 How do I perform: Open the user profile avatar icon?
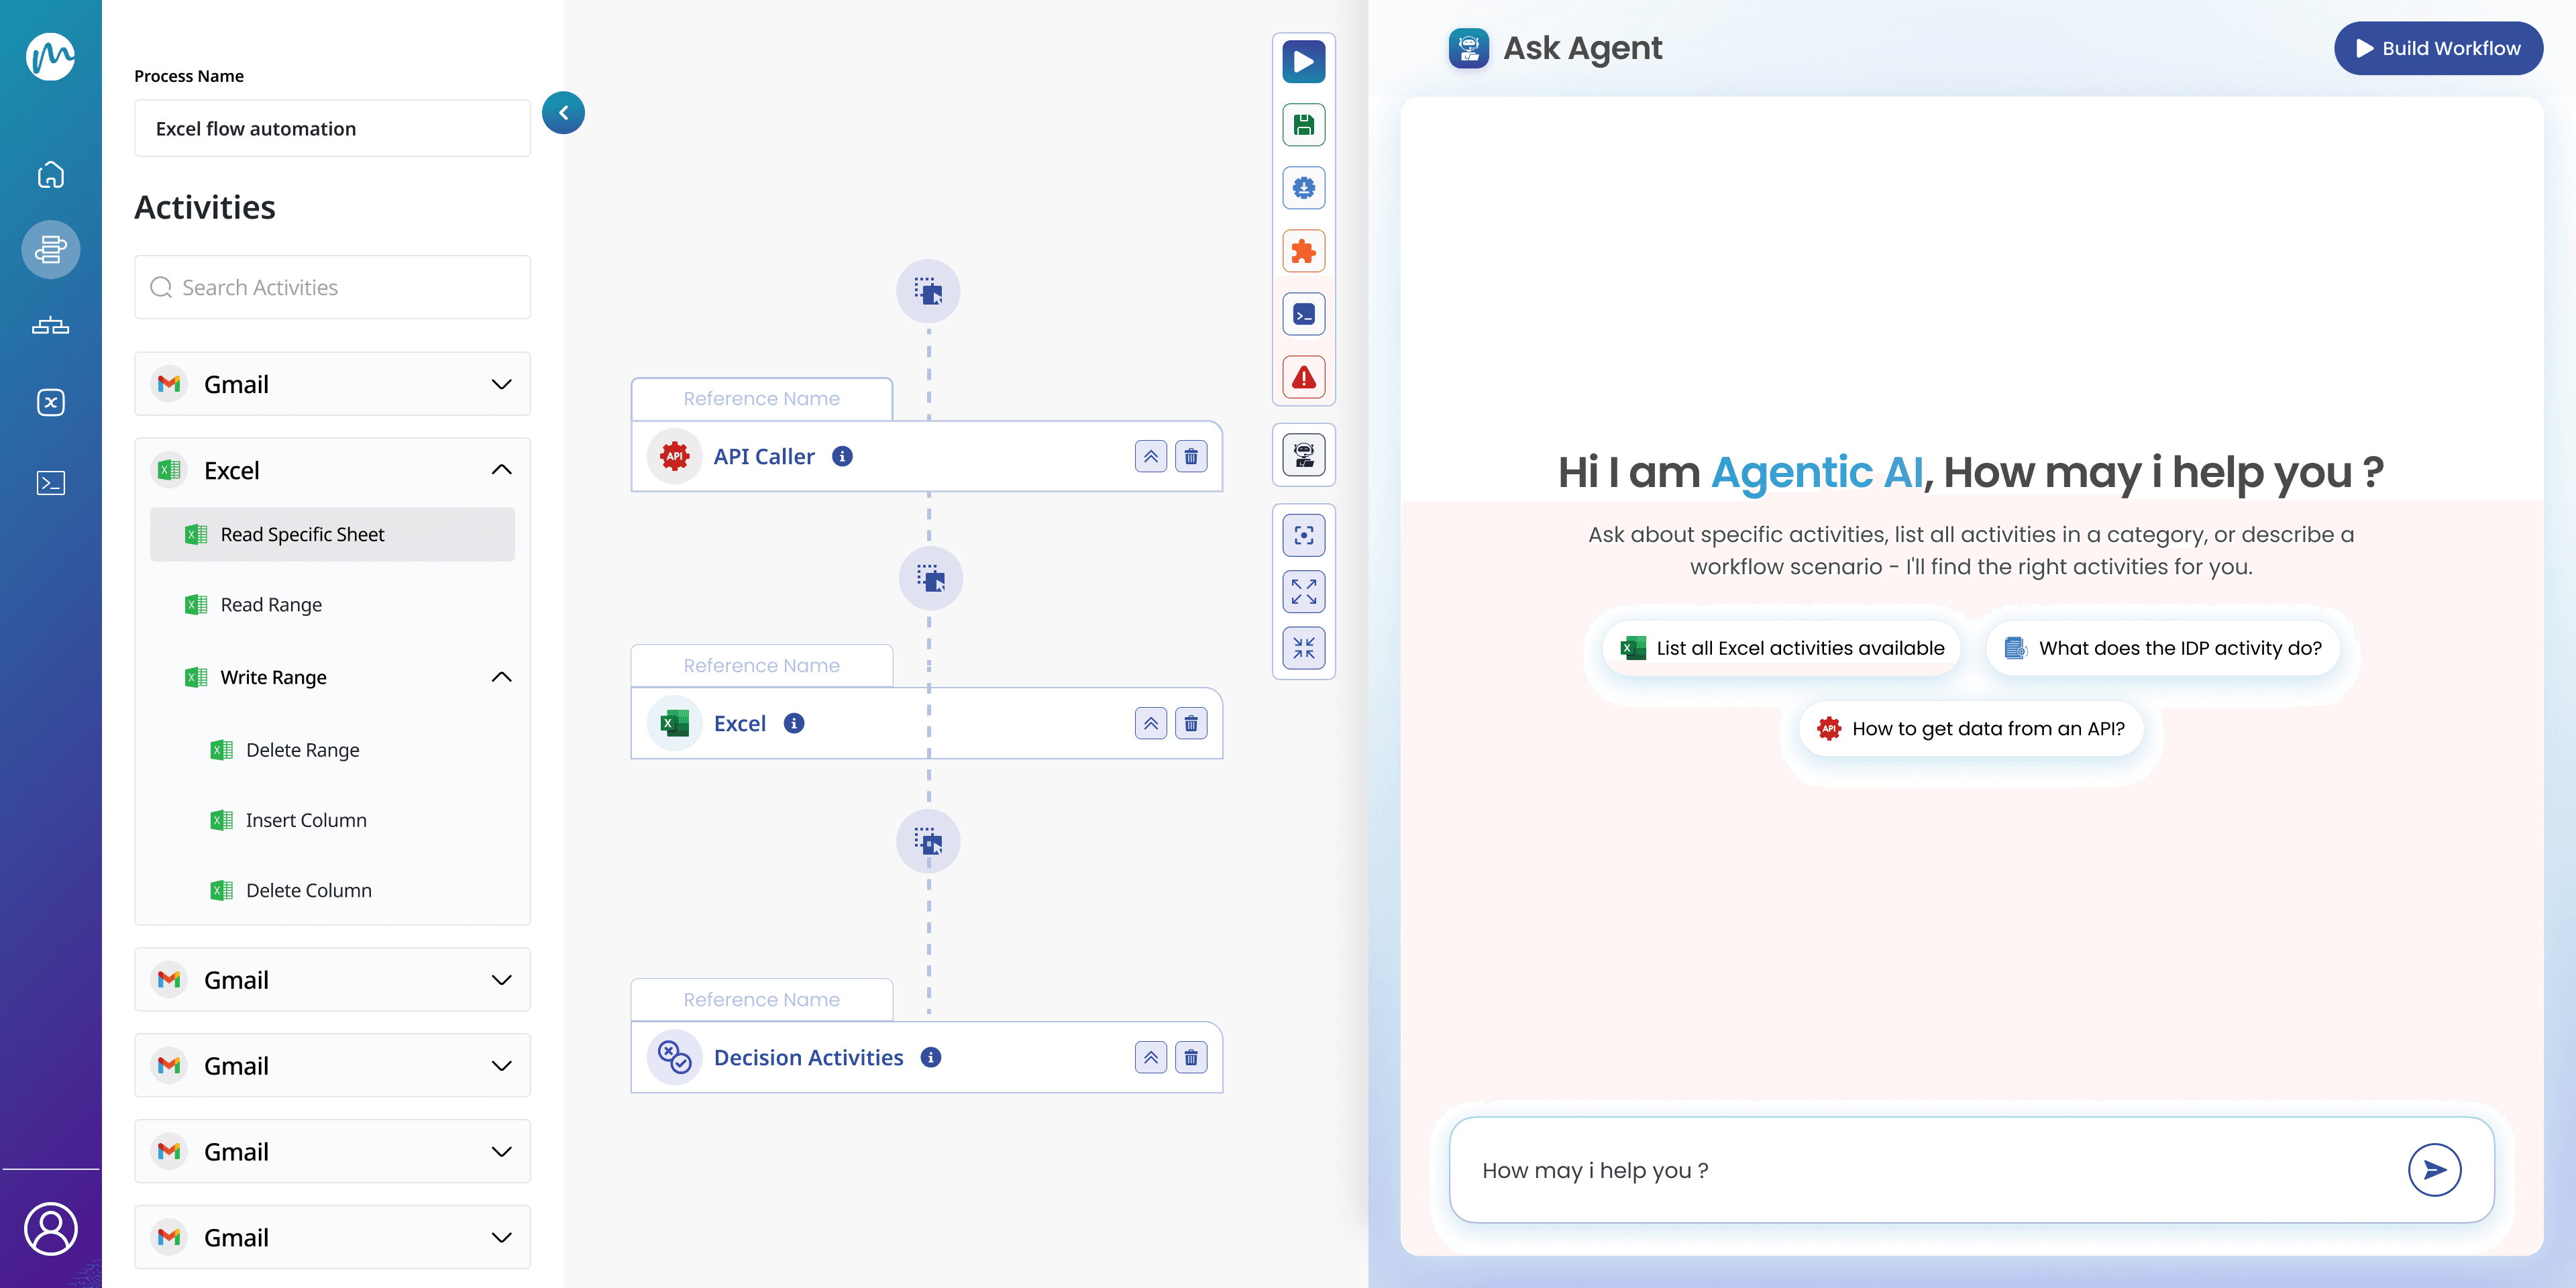(50, 1229)
